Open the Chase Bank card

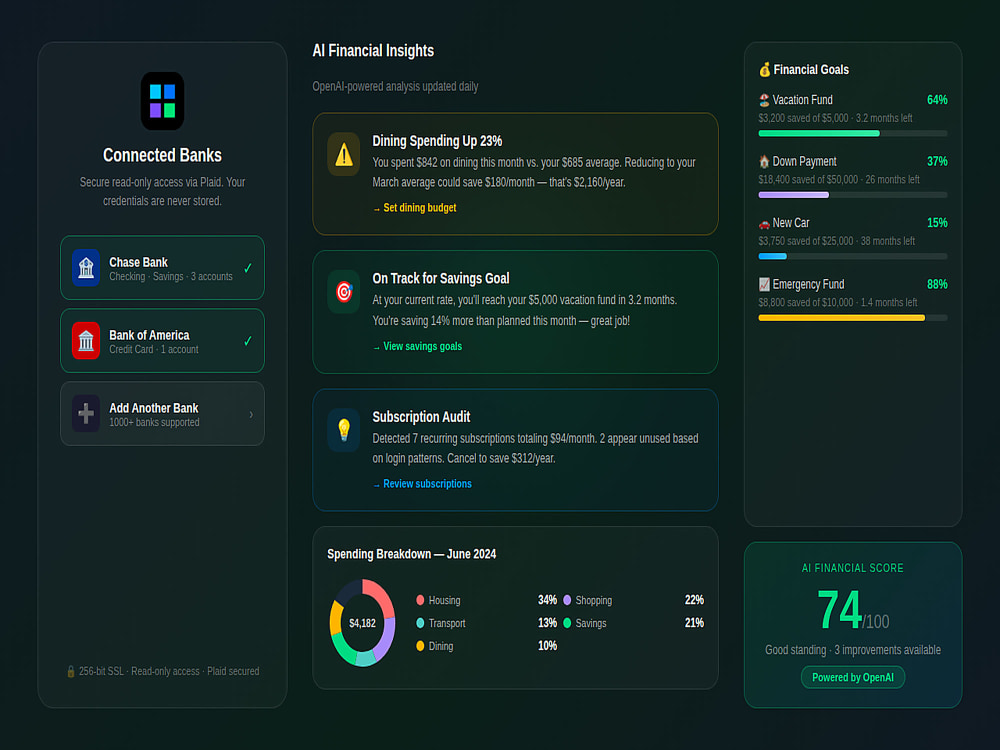tap(162, 268)
